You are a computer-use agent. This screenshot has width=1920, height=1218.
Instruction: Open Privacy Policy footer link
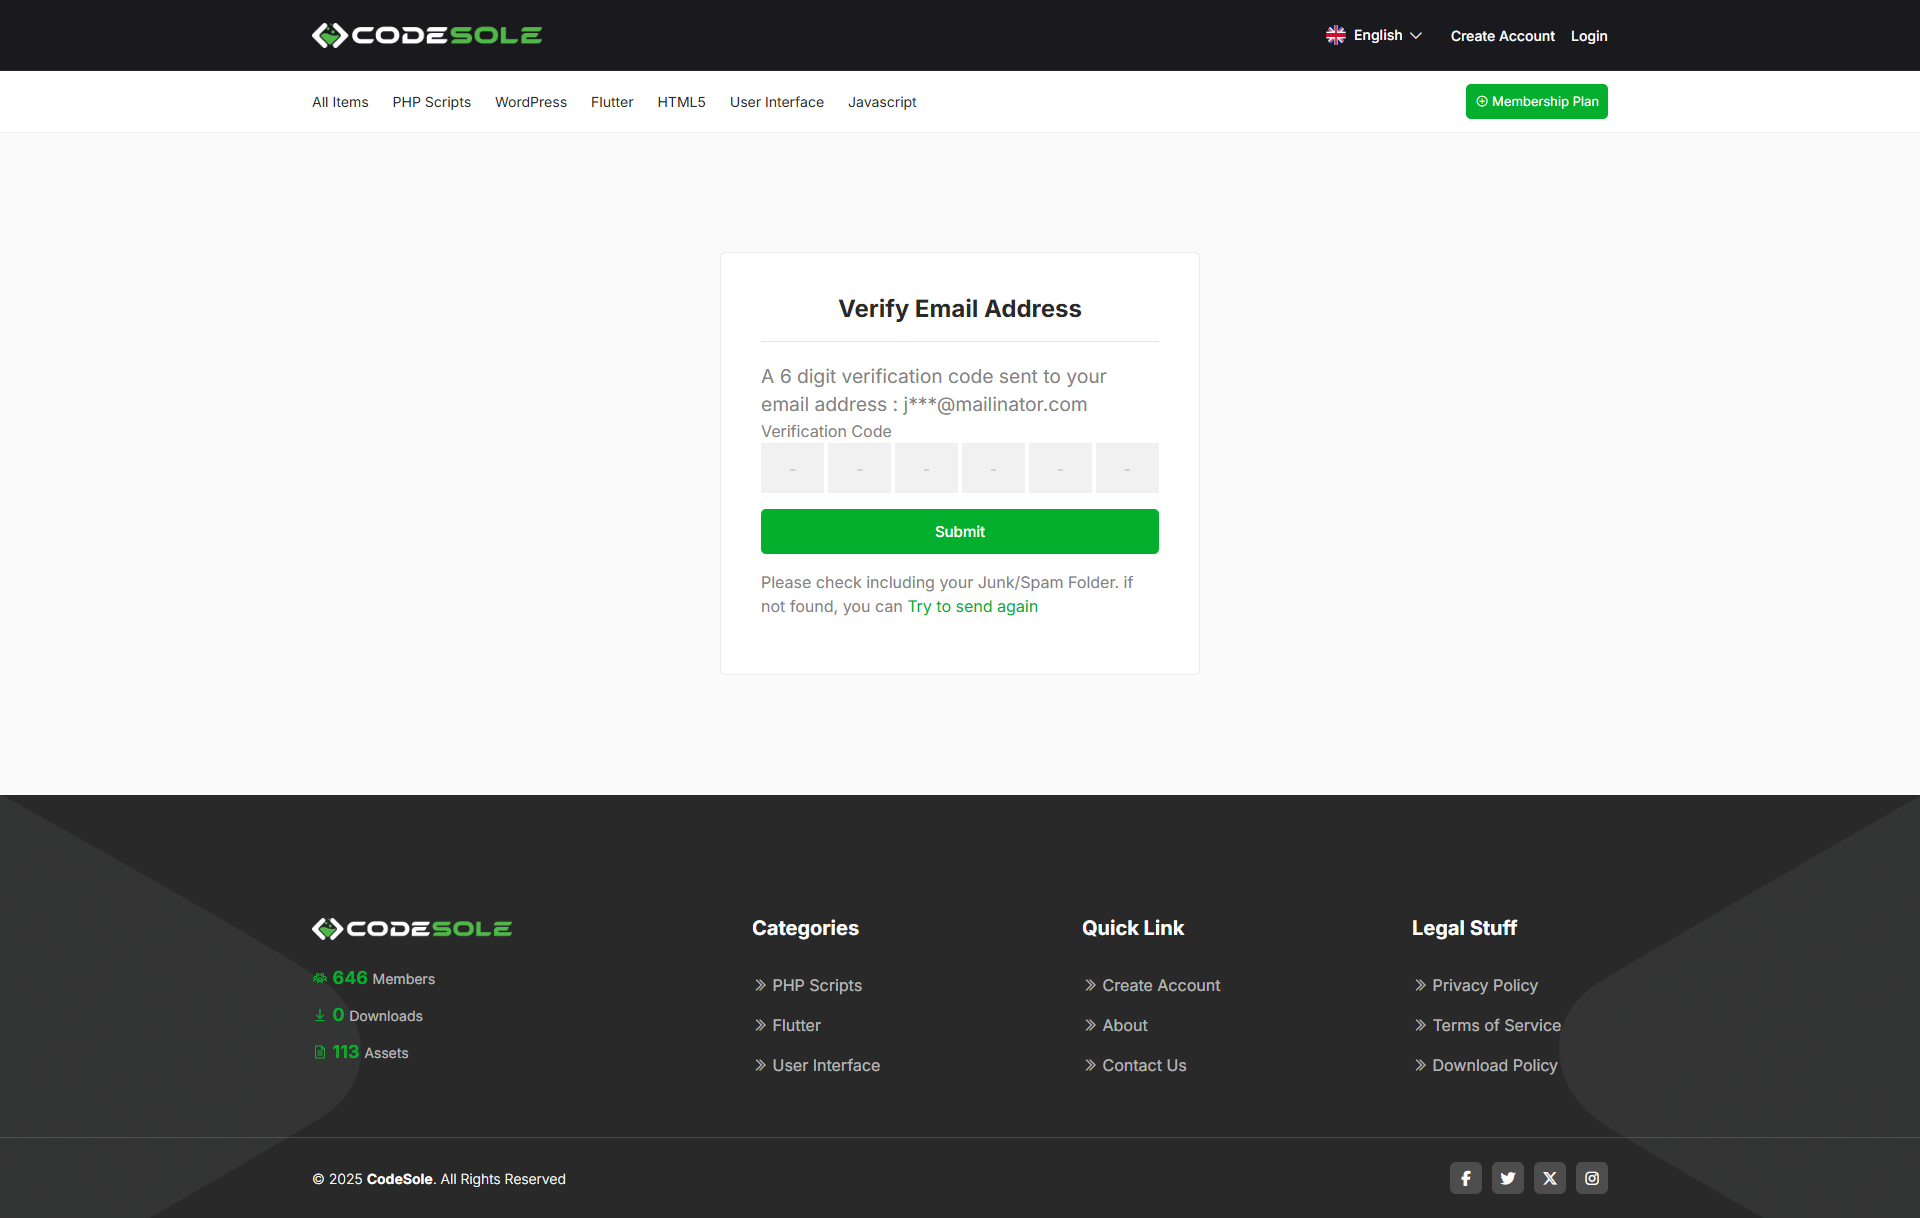(1484, 985)
